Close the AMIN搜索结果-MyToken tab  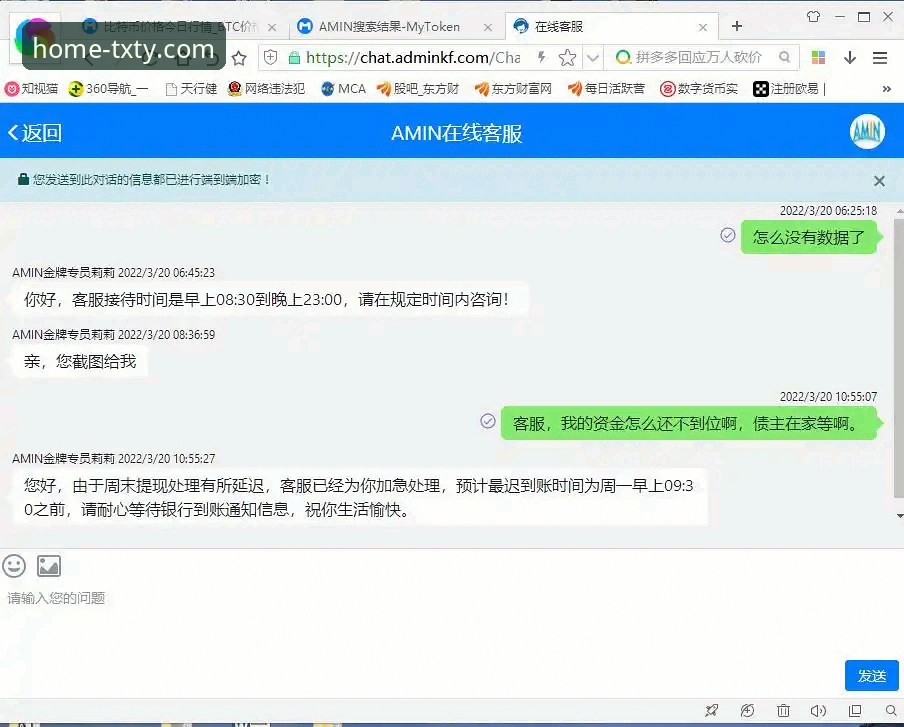[x=488, y=27]
